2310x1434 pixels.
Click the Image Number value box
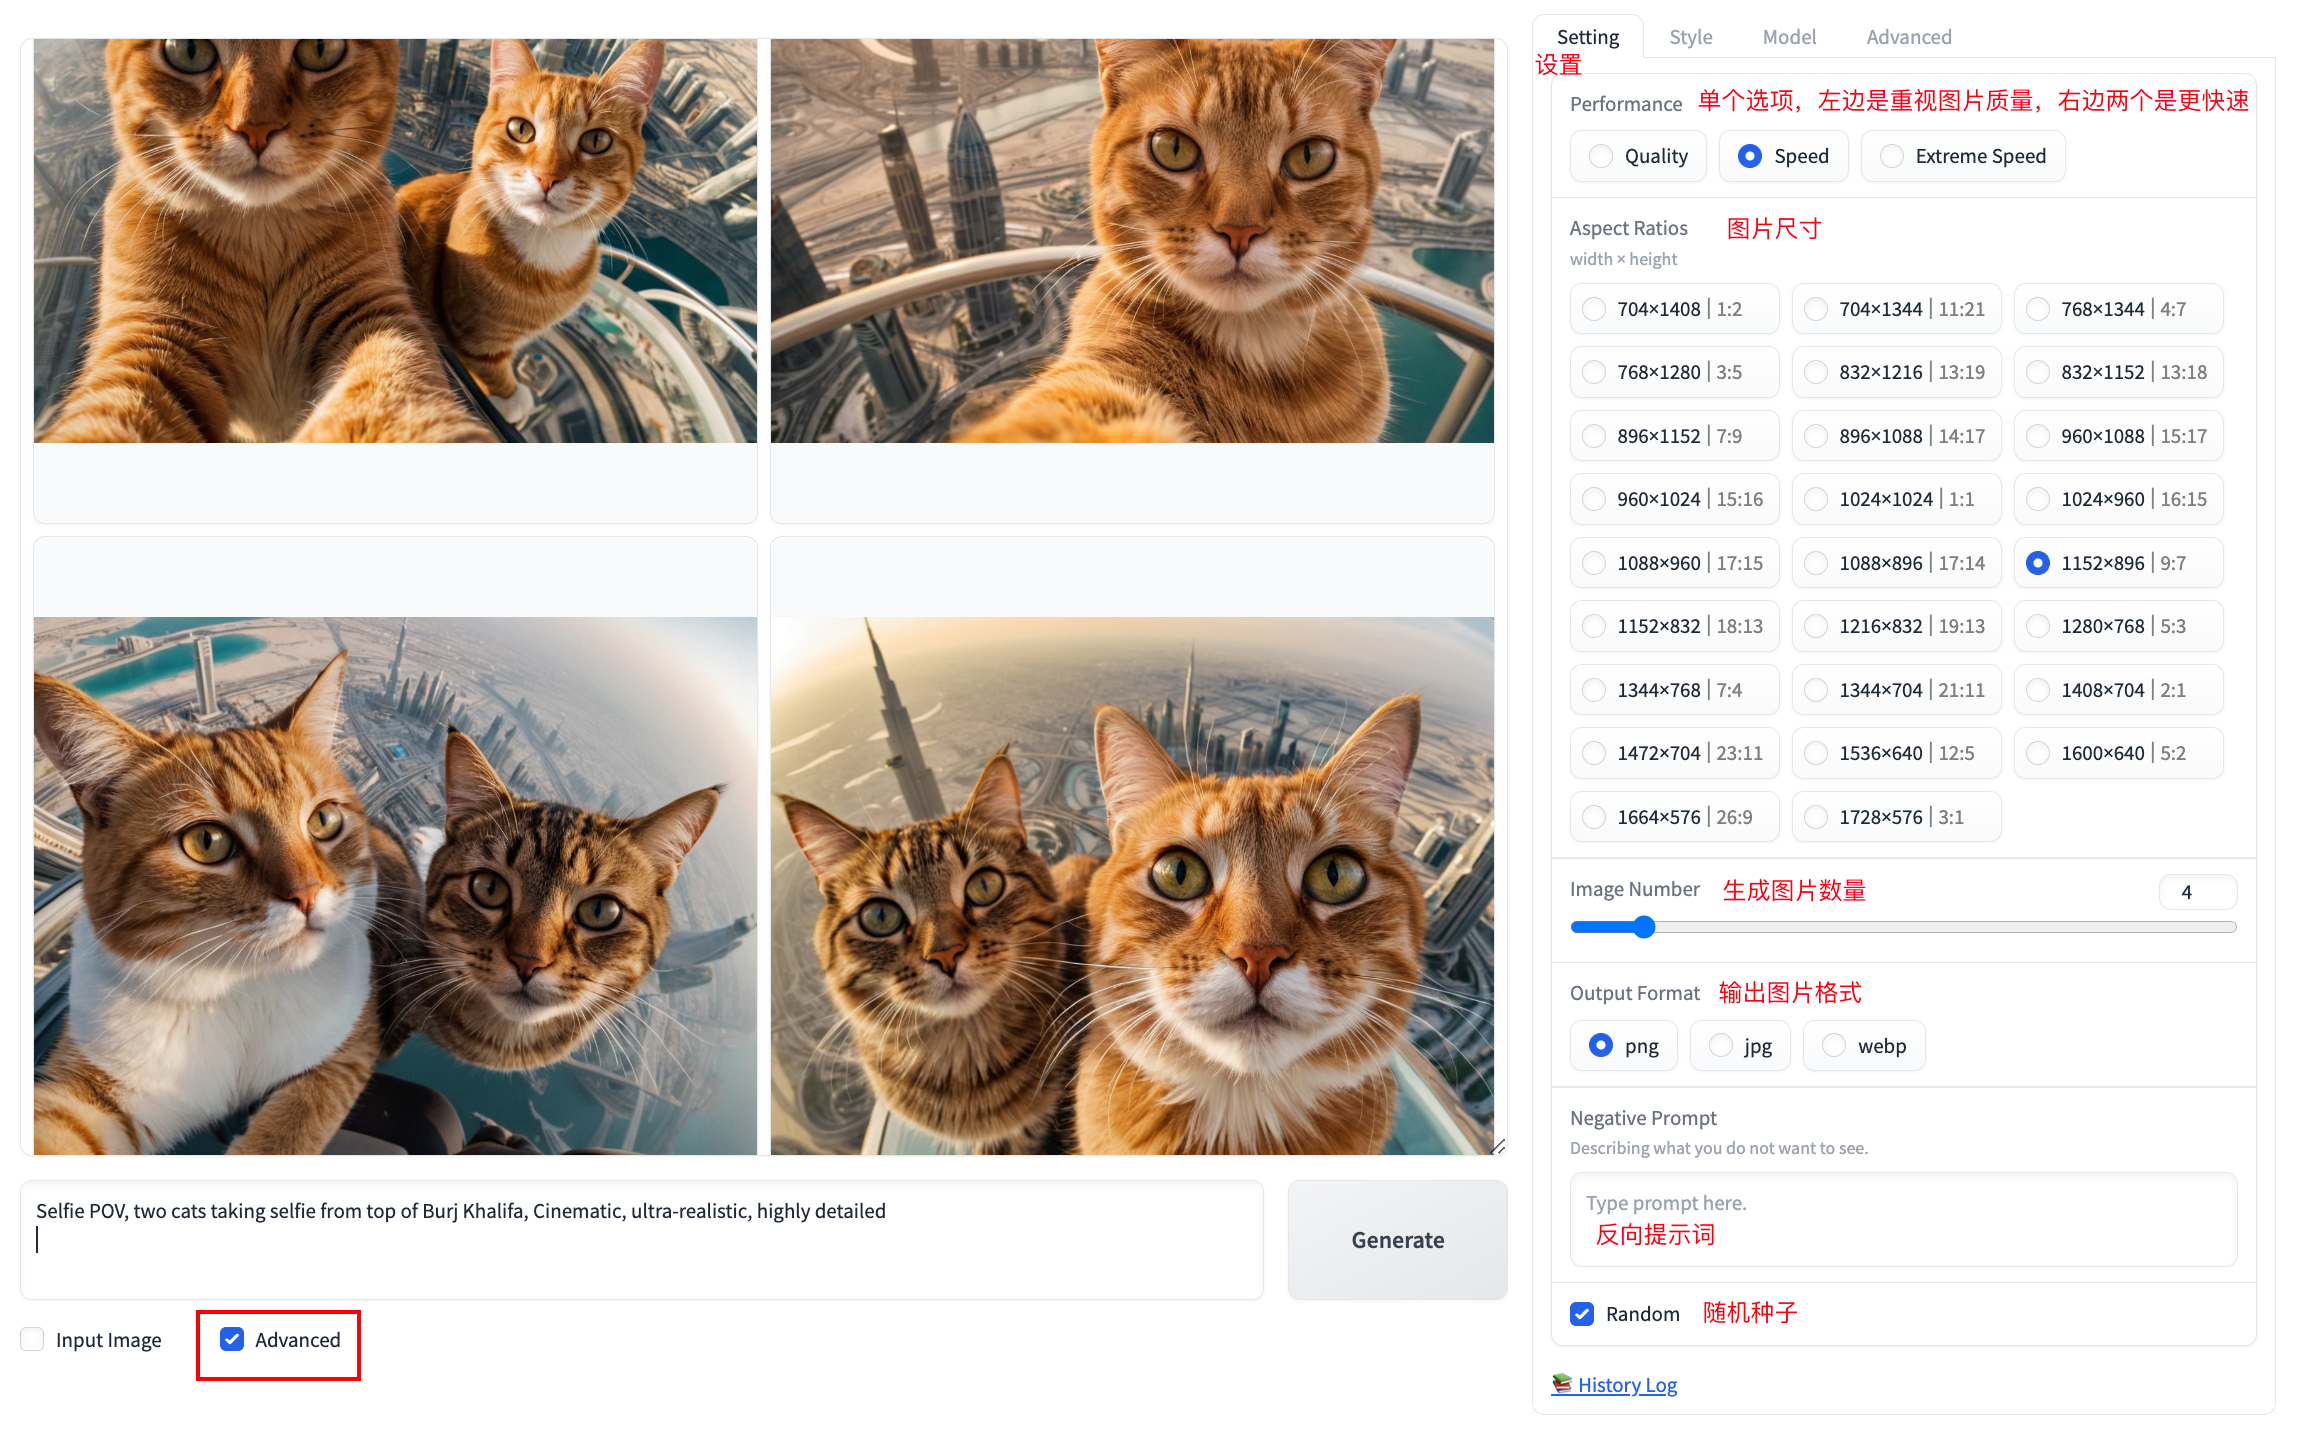click(x=2196, y=891)
